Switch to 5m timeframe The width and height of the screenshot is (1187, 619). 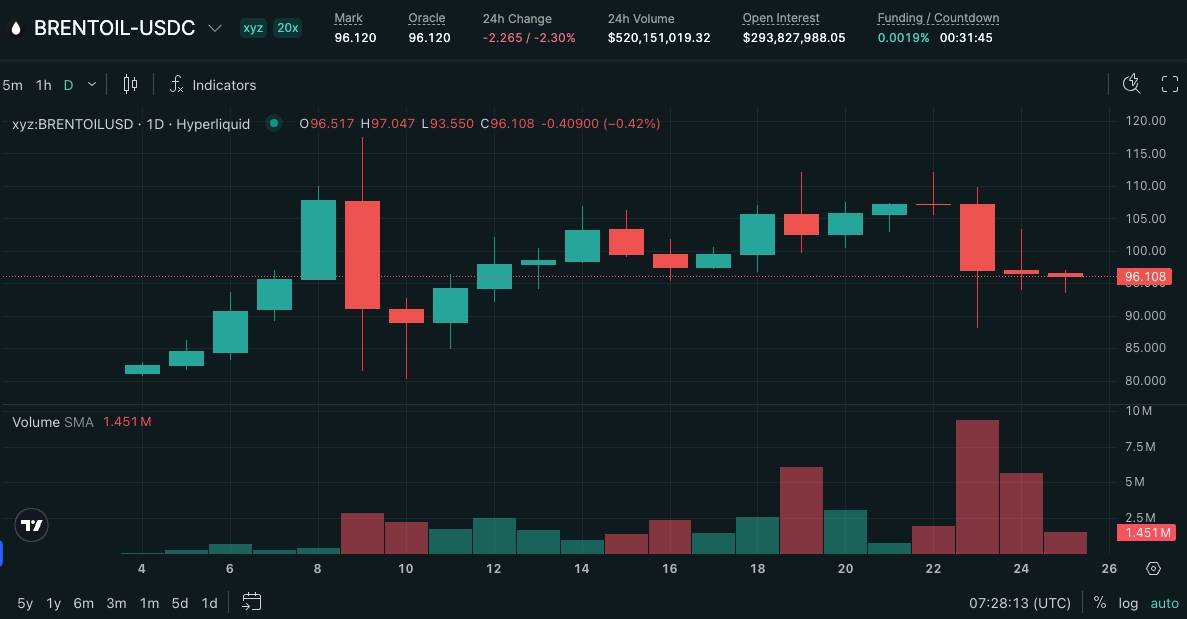12,85
